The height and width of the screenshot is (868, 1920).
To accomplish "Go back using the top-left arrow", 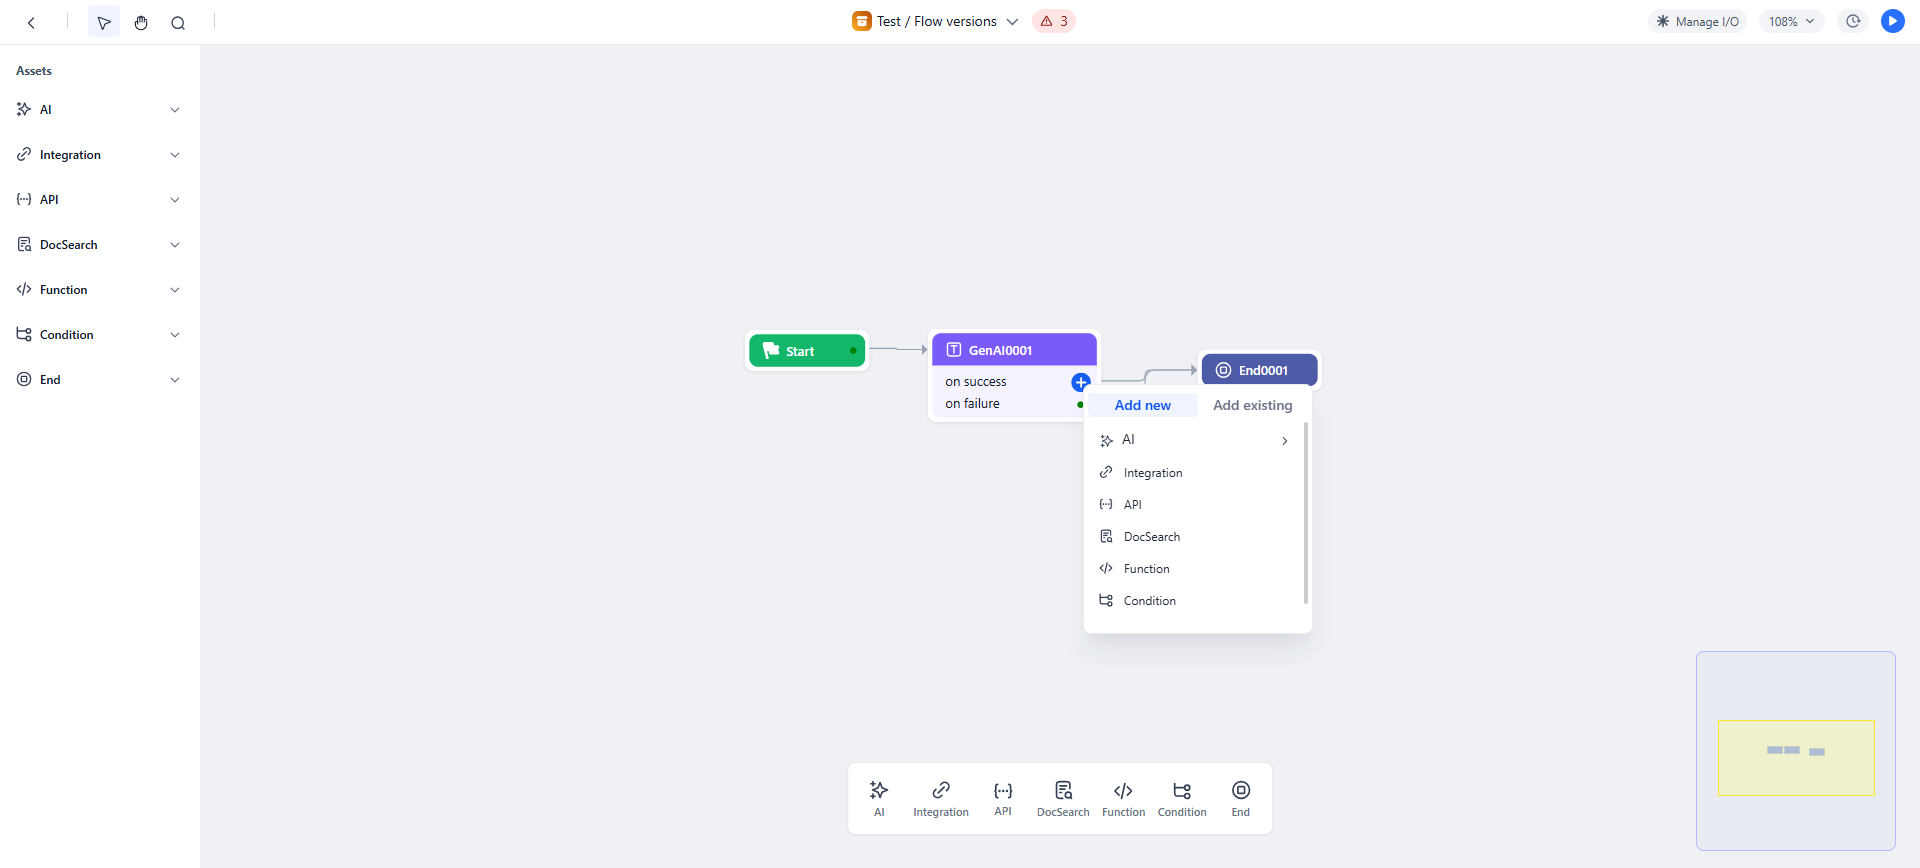I will coord(31,22).
